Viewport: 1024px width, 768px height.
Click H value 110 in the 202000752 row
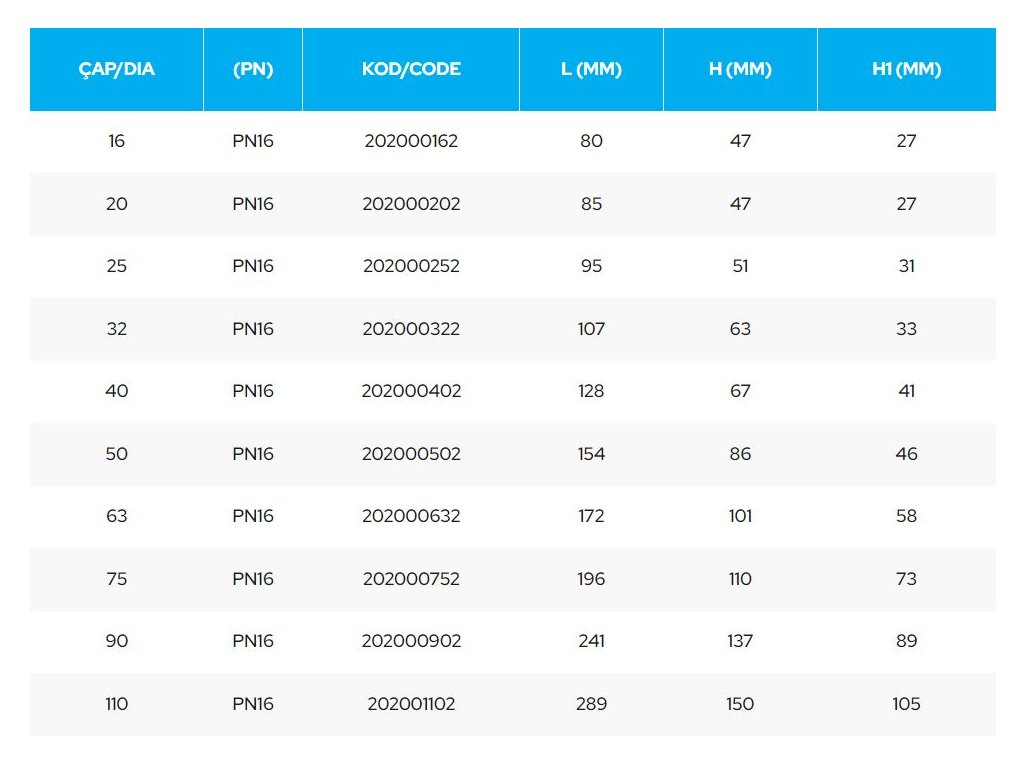click(x=740, y=579)
